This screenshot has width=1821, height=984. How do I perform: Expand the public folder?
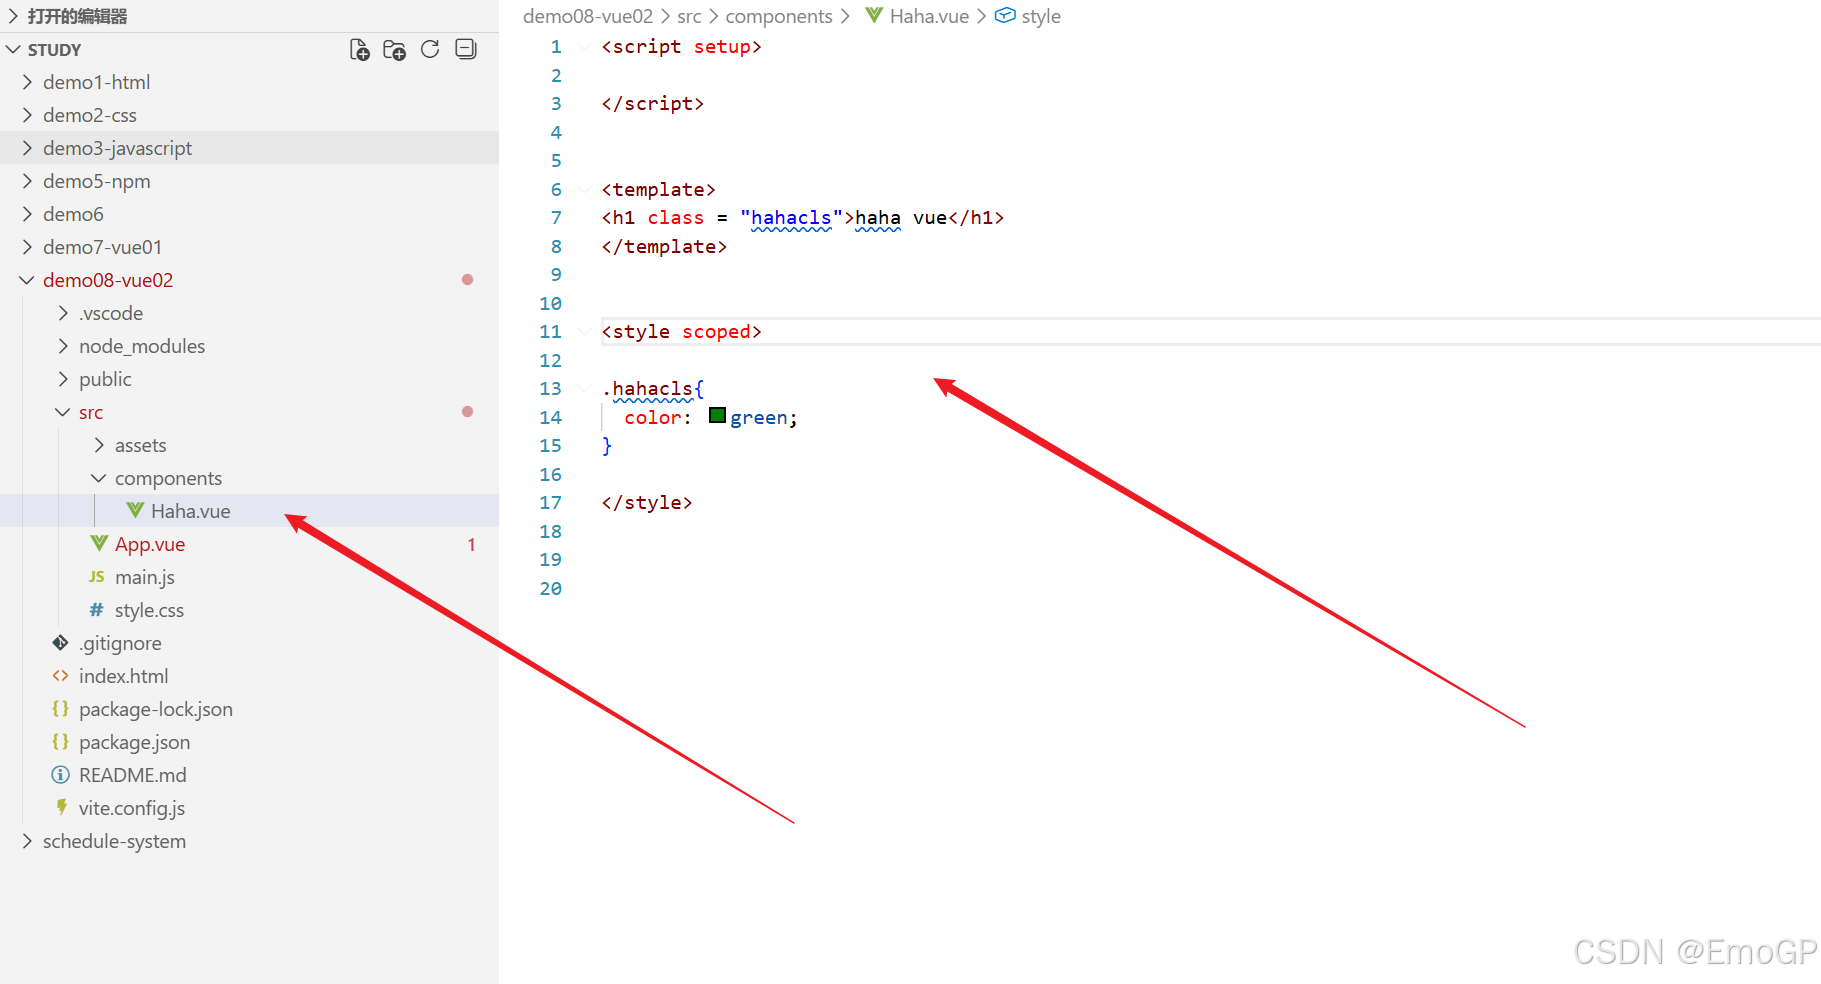pyautogui.click(x=63, y=379)
